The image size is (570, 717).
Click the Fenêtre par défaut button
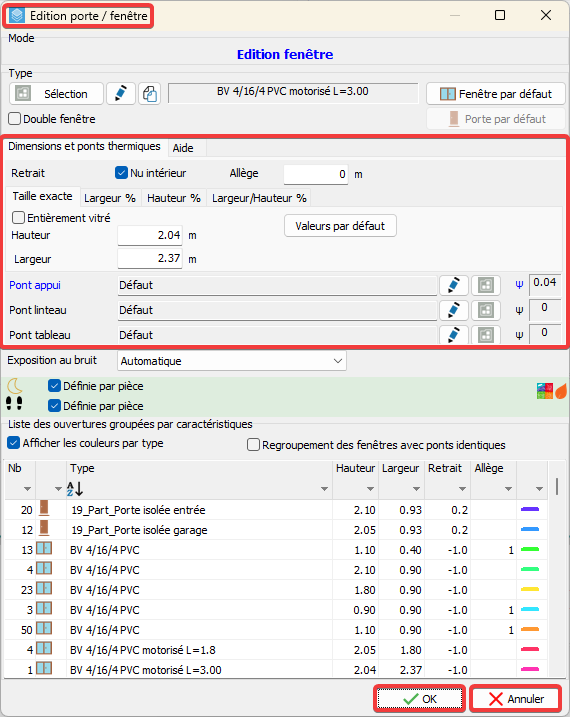[495, 94]
